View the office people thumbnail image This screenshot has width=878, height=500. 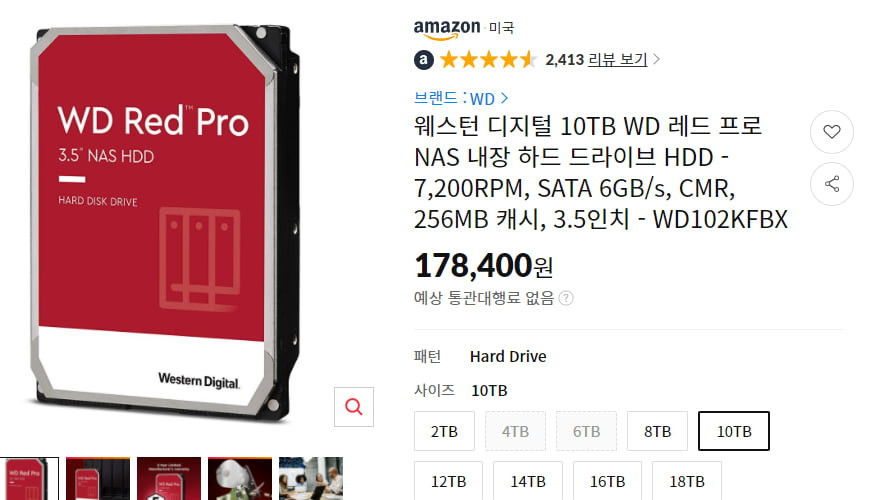tap(311, 479)
